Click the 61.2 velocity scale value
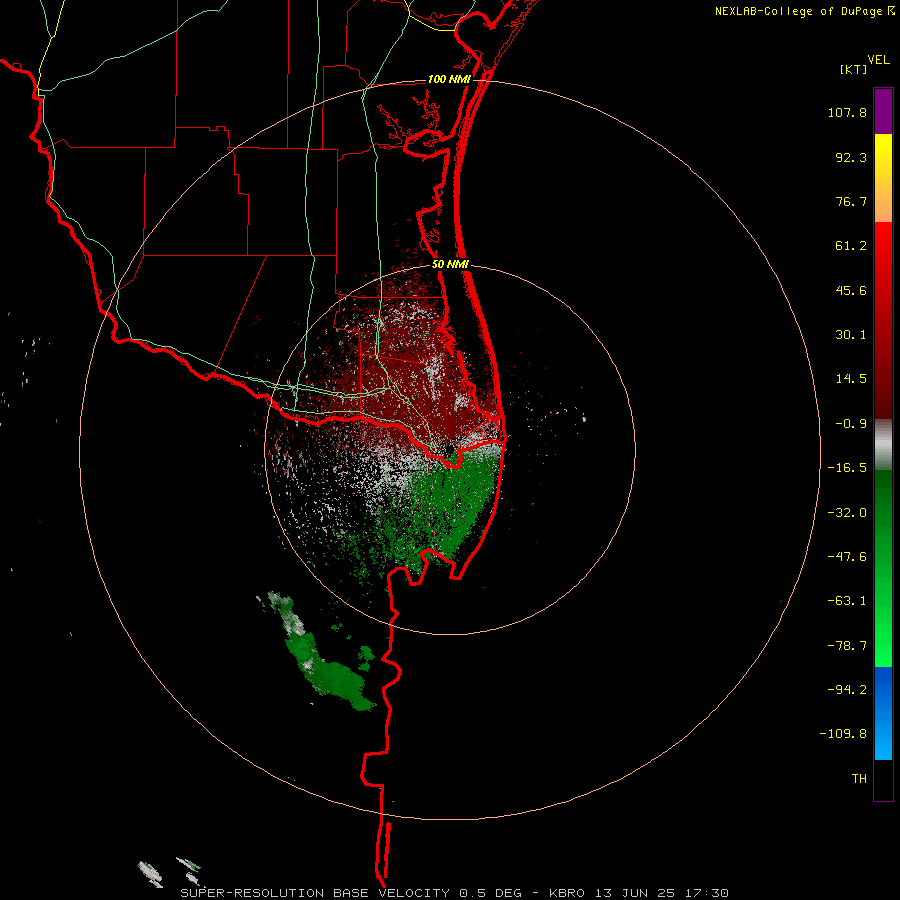 pos(851,246)
